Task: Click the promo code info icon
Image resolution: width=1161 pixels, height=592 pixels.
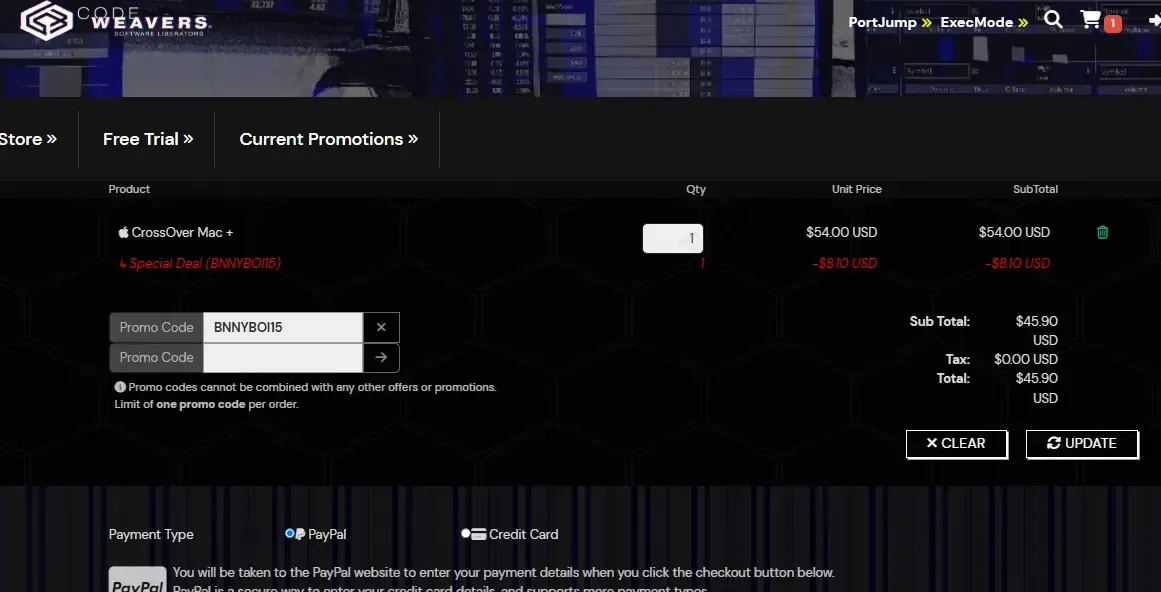Action: click(x=120, y=387)
